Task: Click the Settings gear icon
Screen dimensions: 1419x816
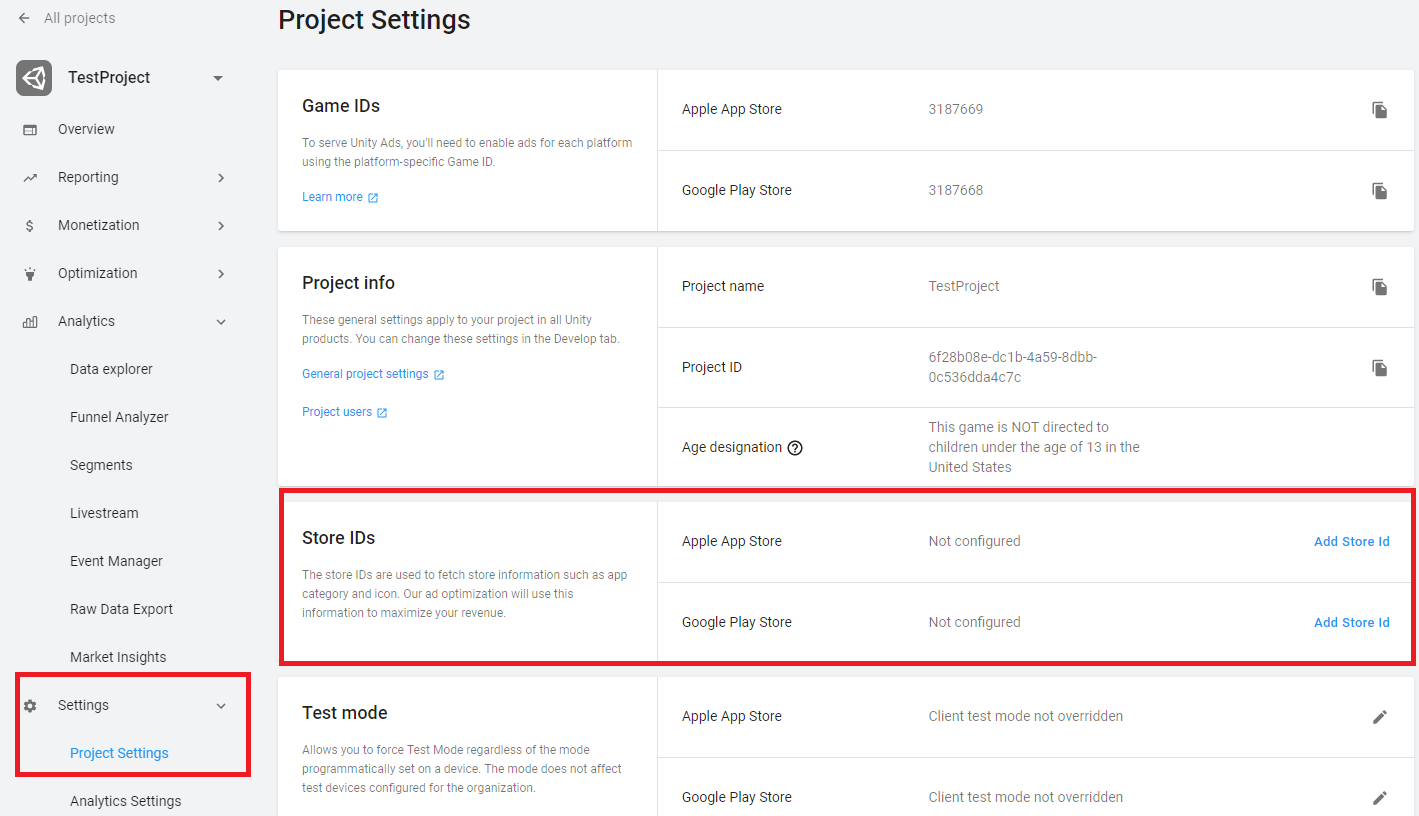Action: coord(30,705)
